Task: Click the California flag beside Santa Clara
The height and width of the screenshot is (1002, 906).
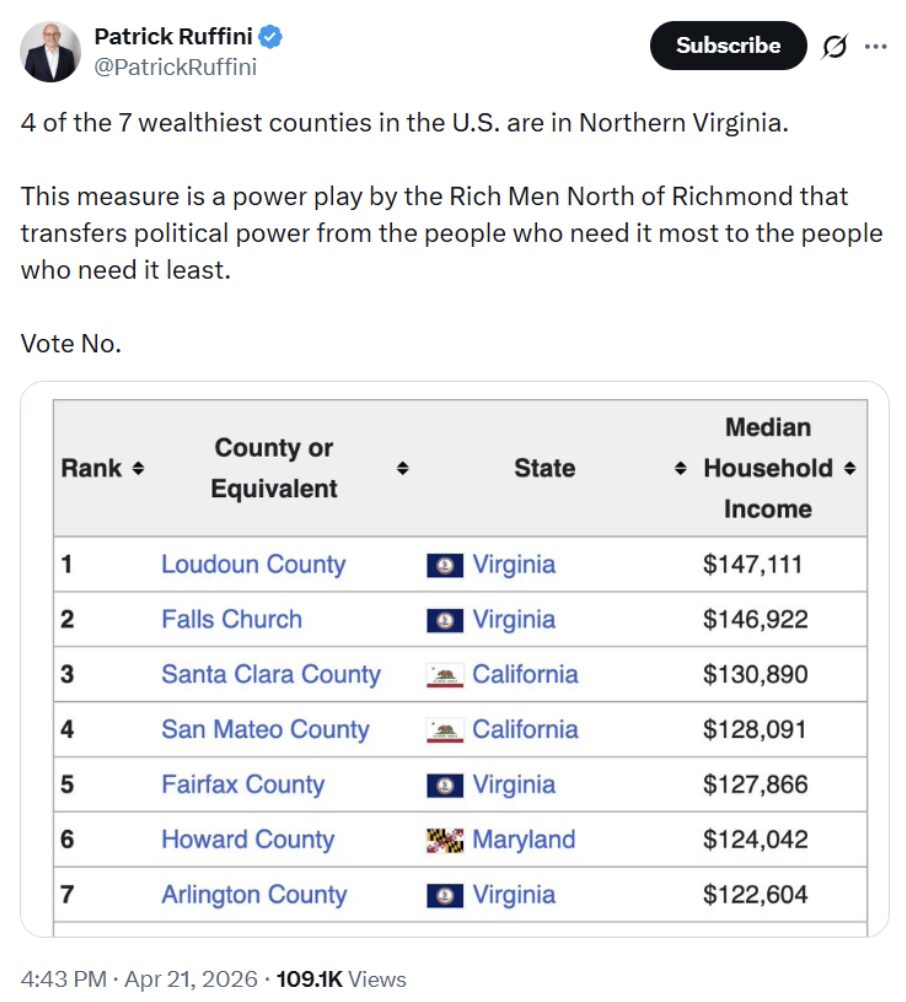Action: pyautogui.click(x=444, y=676)
